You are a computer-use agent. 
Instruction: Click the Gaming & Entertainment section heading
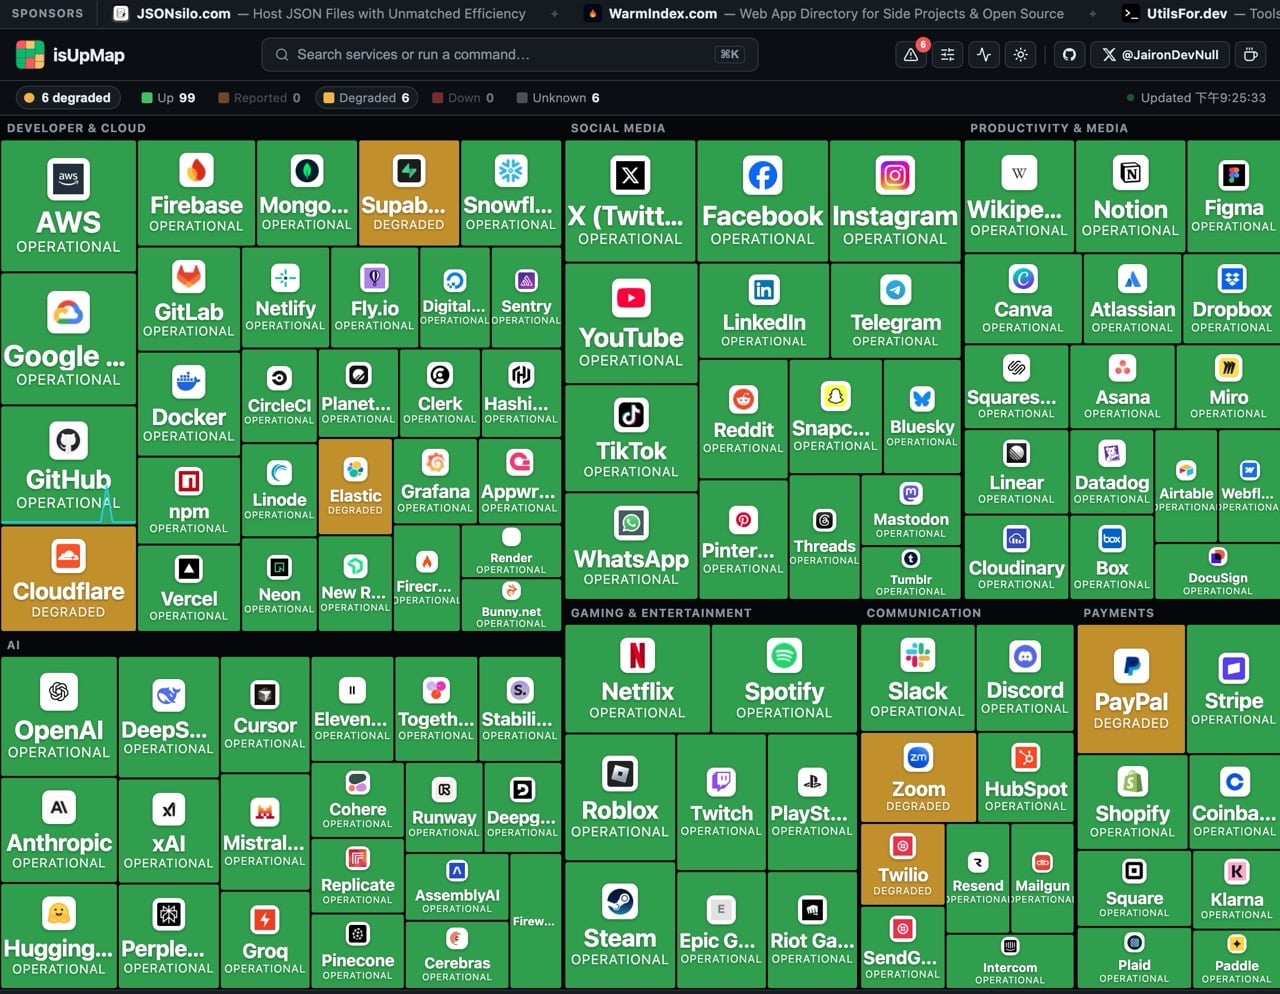point(660,613)
